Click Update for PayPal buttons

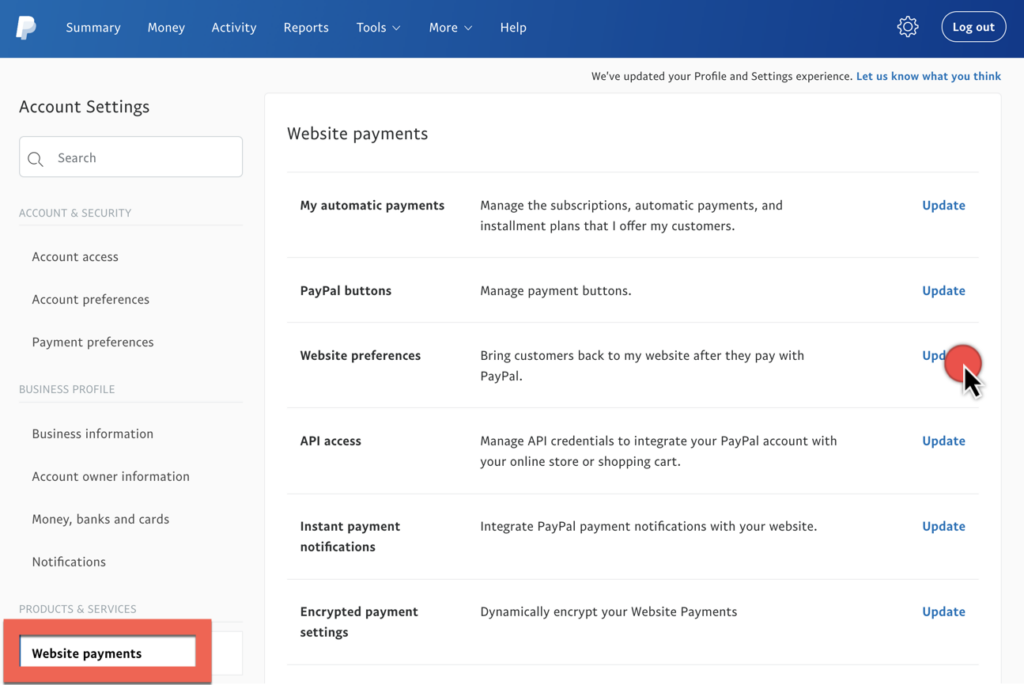(x=943, y=291)
